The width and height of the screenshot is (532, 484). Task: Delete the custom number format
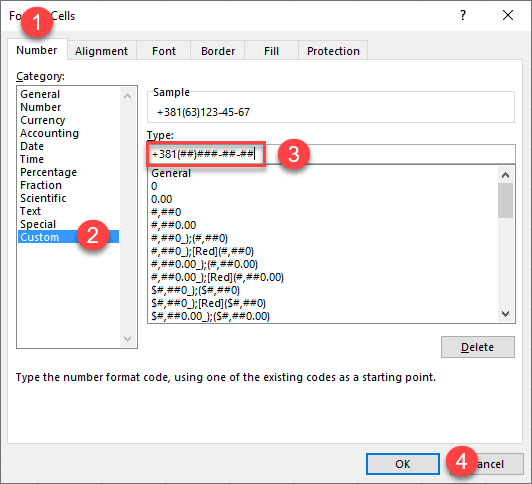pos(478,347)
